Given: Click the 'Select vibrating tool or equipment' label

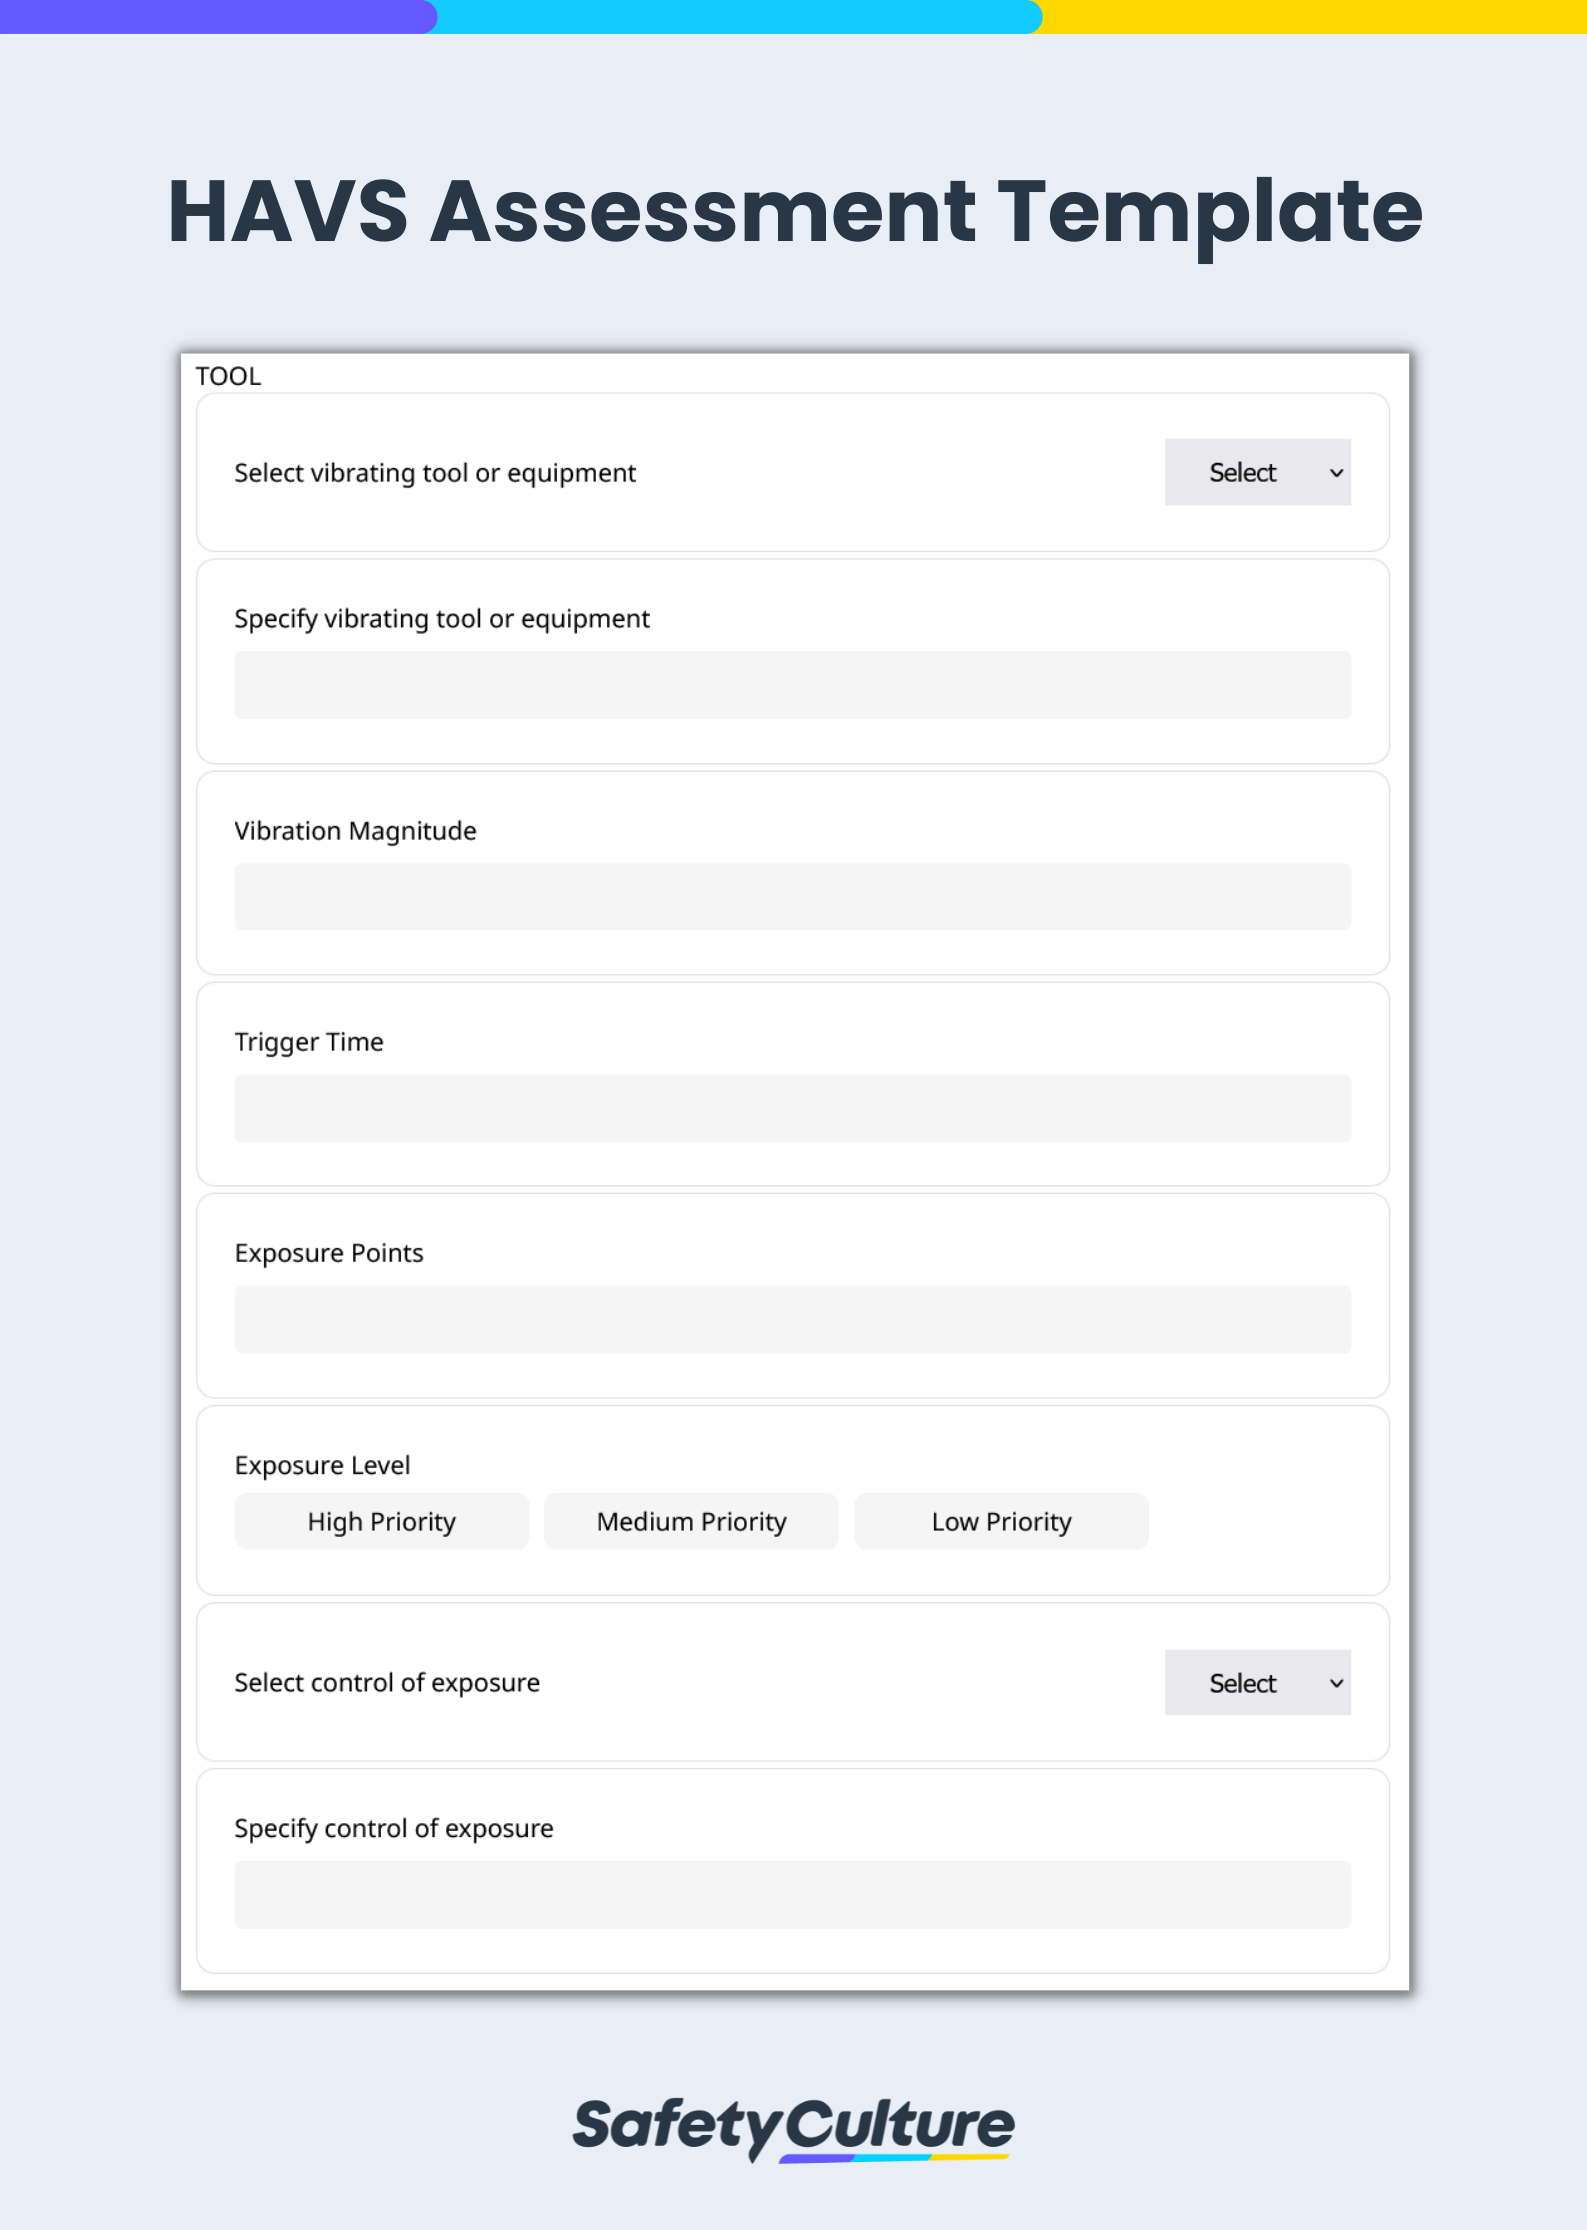Looking at the screenshot, I should (435, 472).
